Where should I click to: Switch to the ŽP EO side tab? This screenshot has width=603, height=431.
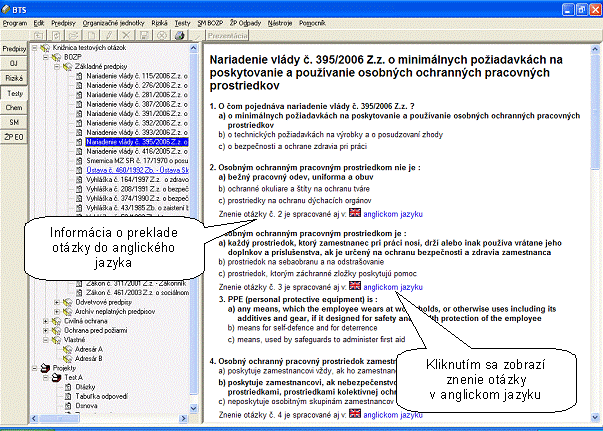click(14, 137)
